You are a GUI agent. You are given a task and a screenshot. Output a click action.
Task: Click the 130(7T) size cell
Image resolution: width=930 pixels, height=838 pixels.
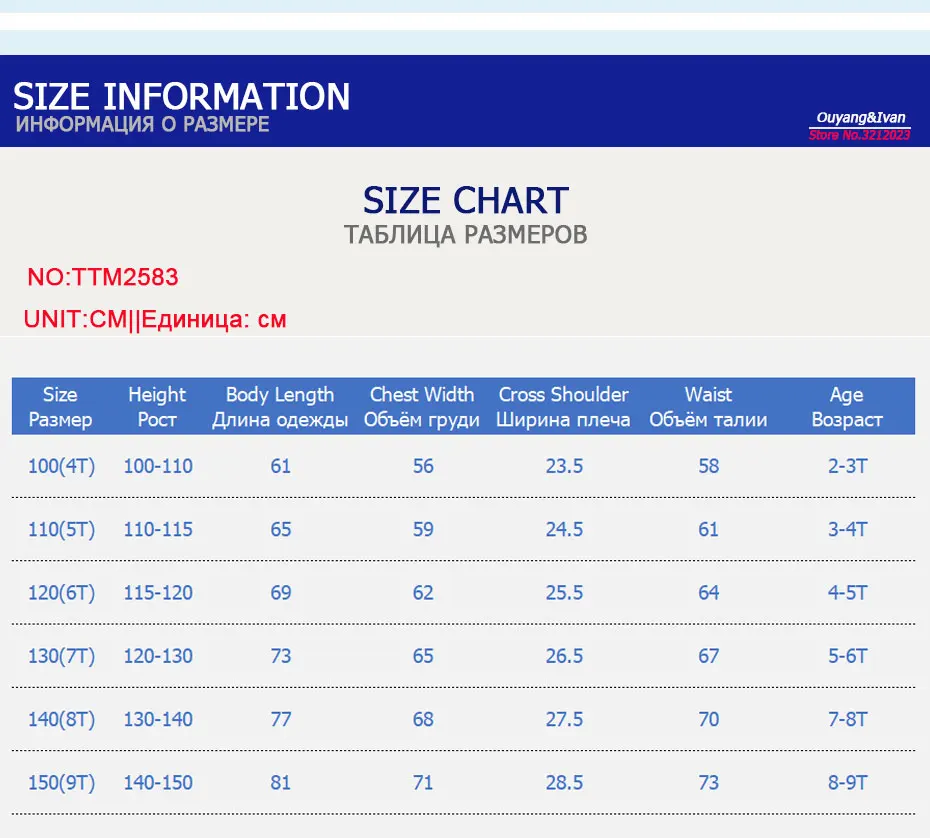tap(62, 657)
